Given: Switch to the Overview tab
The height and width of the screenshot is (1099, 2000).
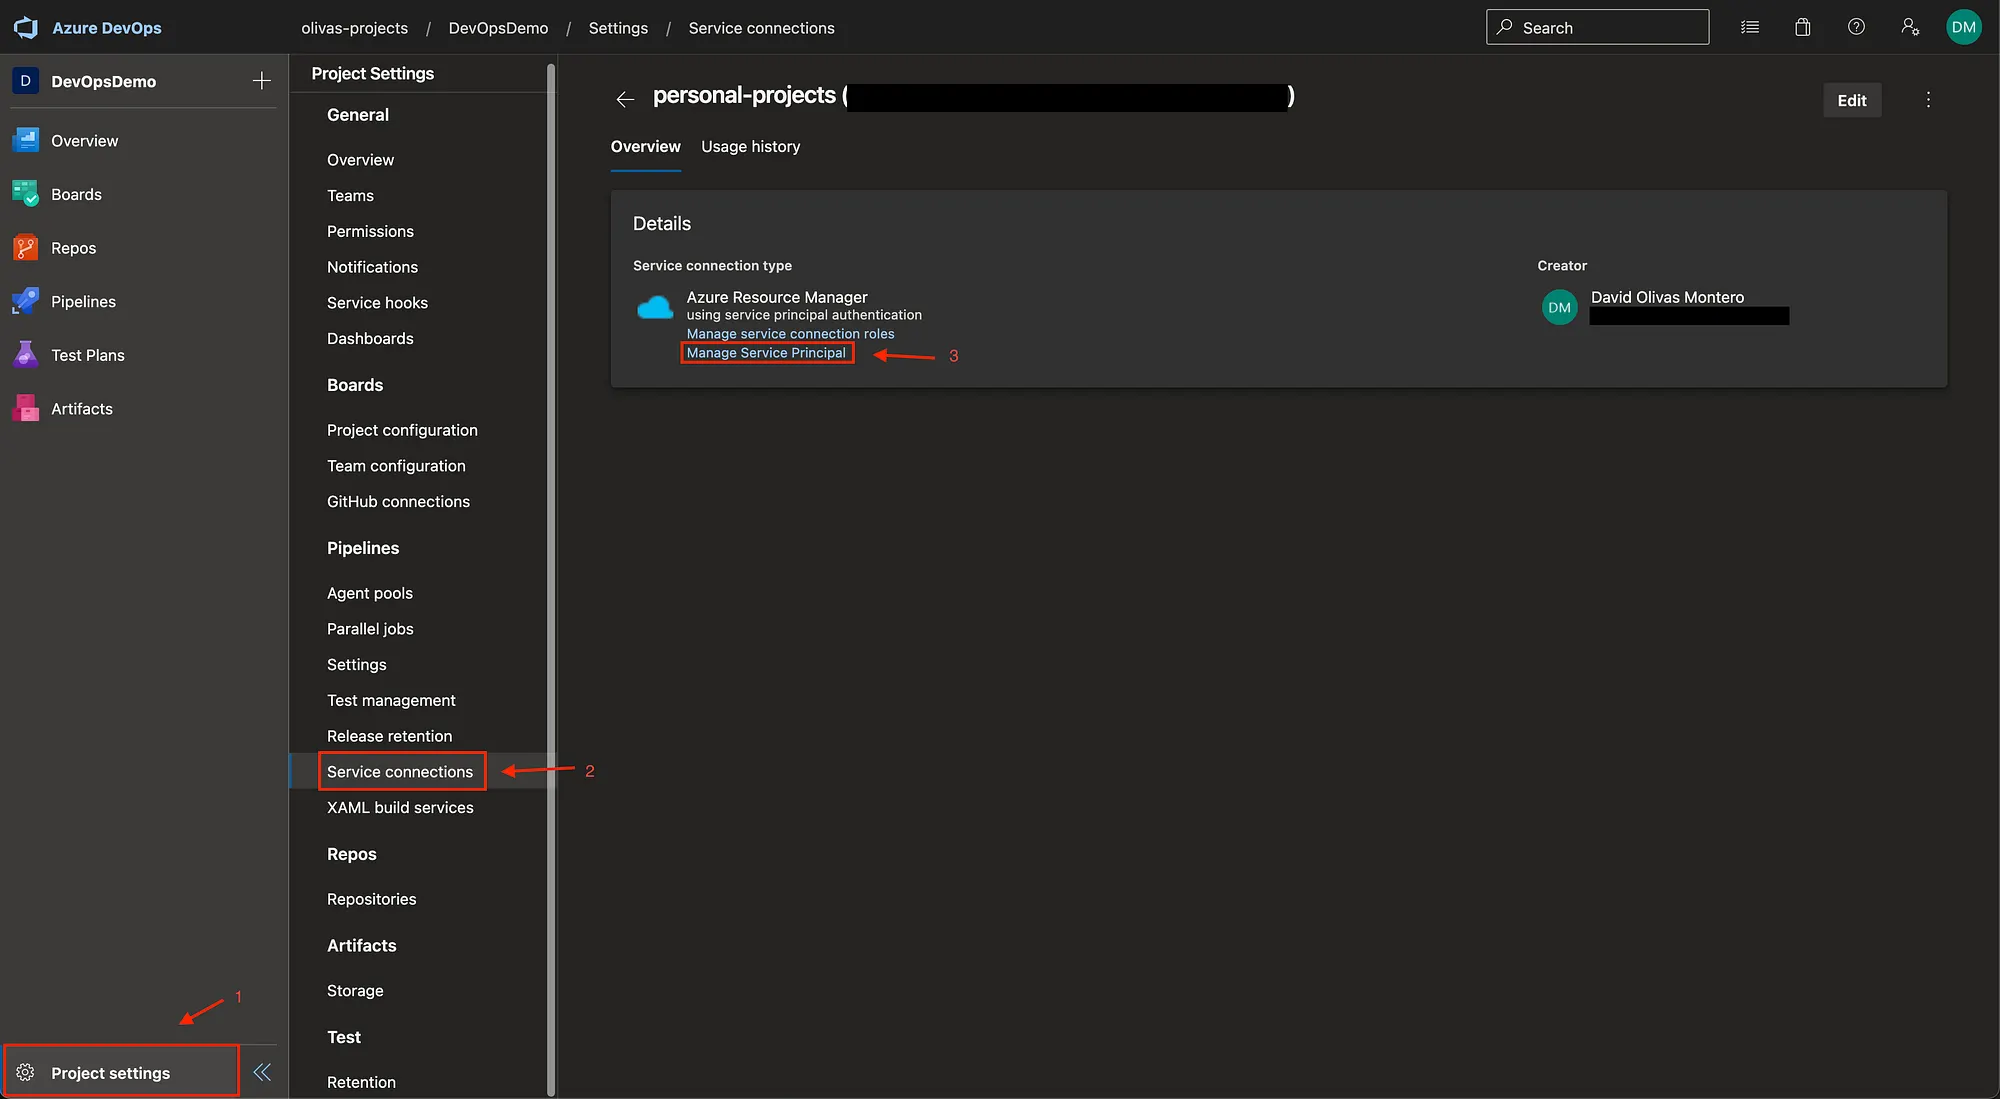Looking at the screenshot, I should tap(646, 147).
